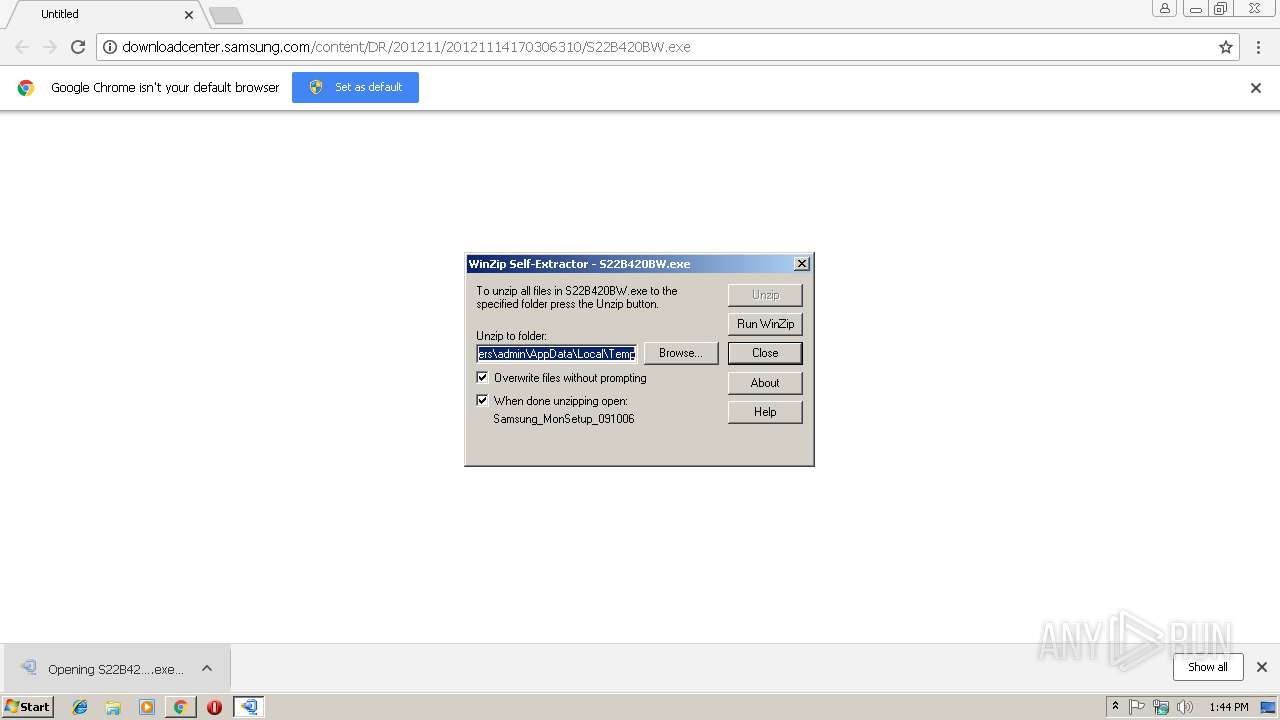The width and height of the screenshot is (1280, 720).
Task: Close WinZip Self-Extractor with the title bar X
Action: (801, 264)
